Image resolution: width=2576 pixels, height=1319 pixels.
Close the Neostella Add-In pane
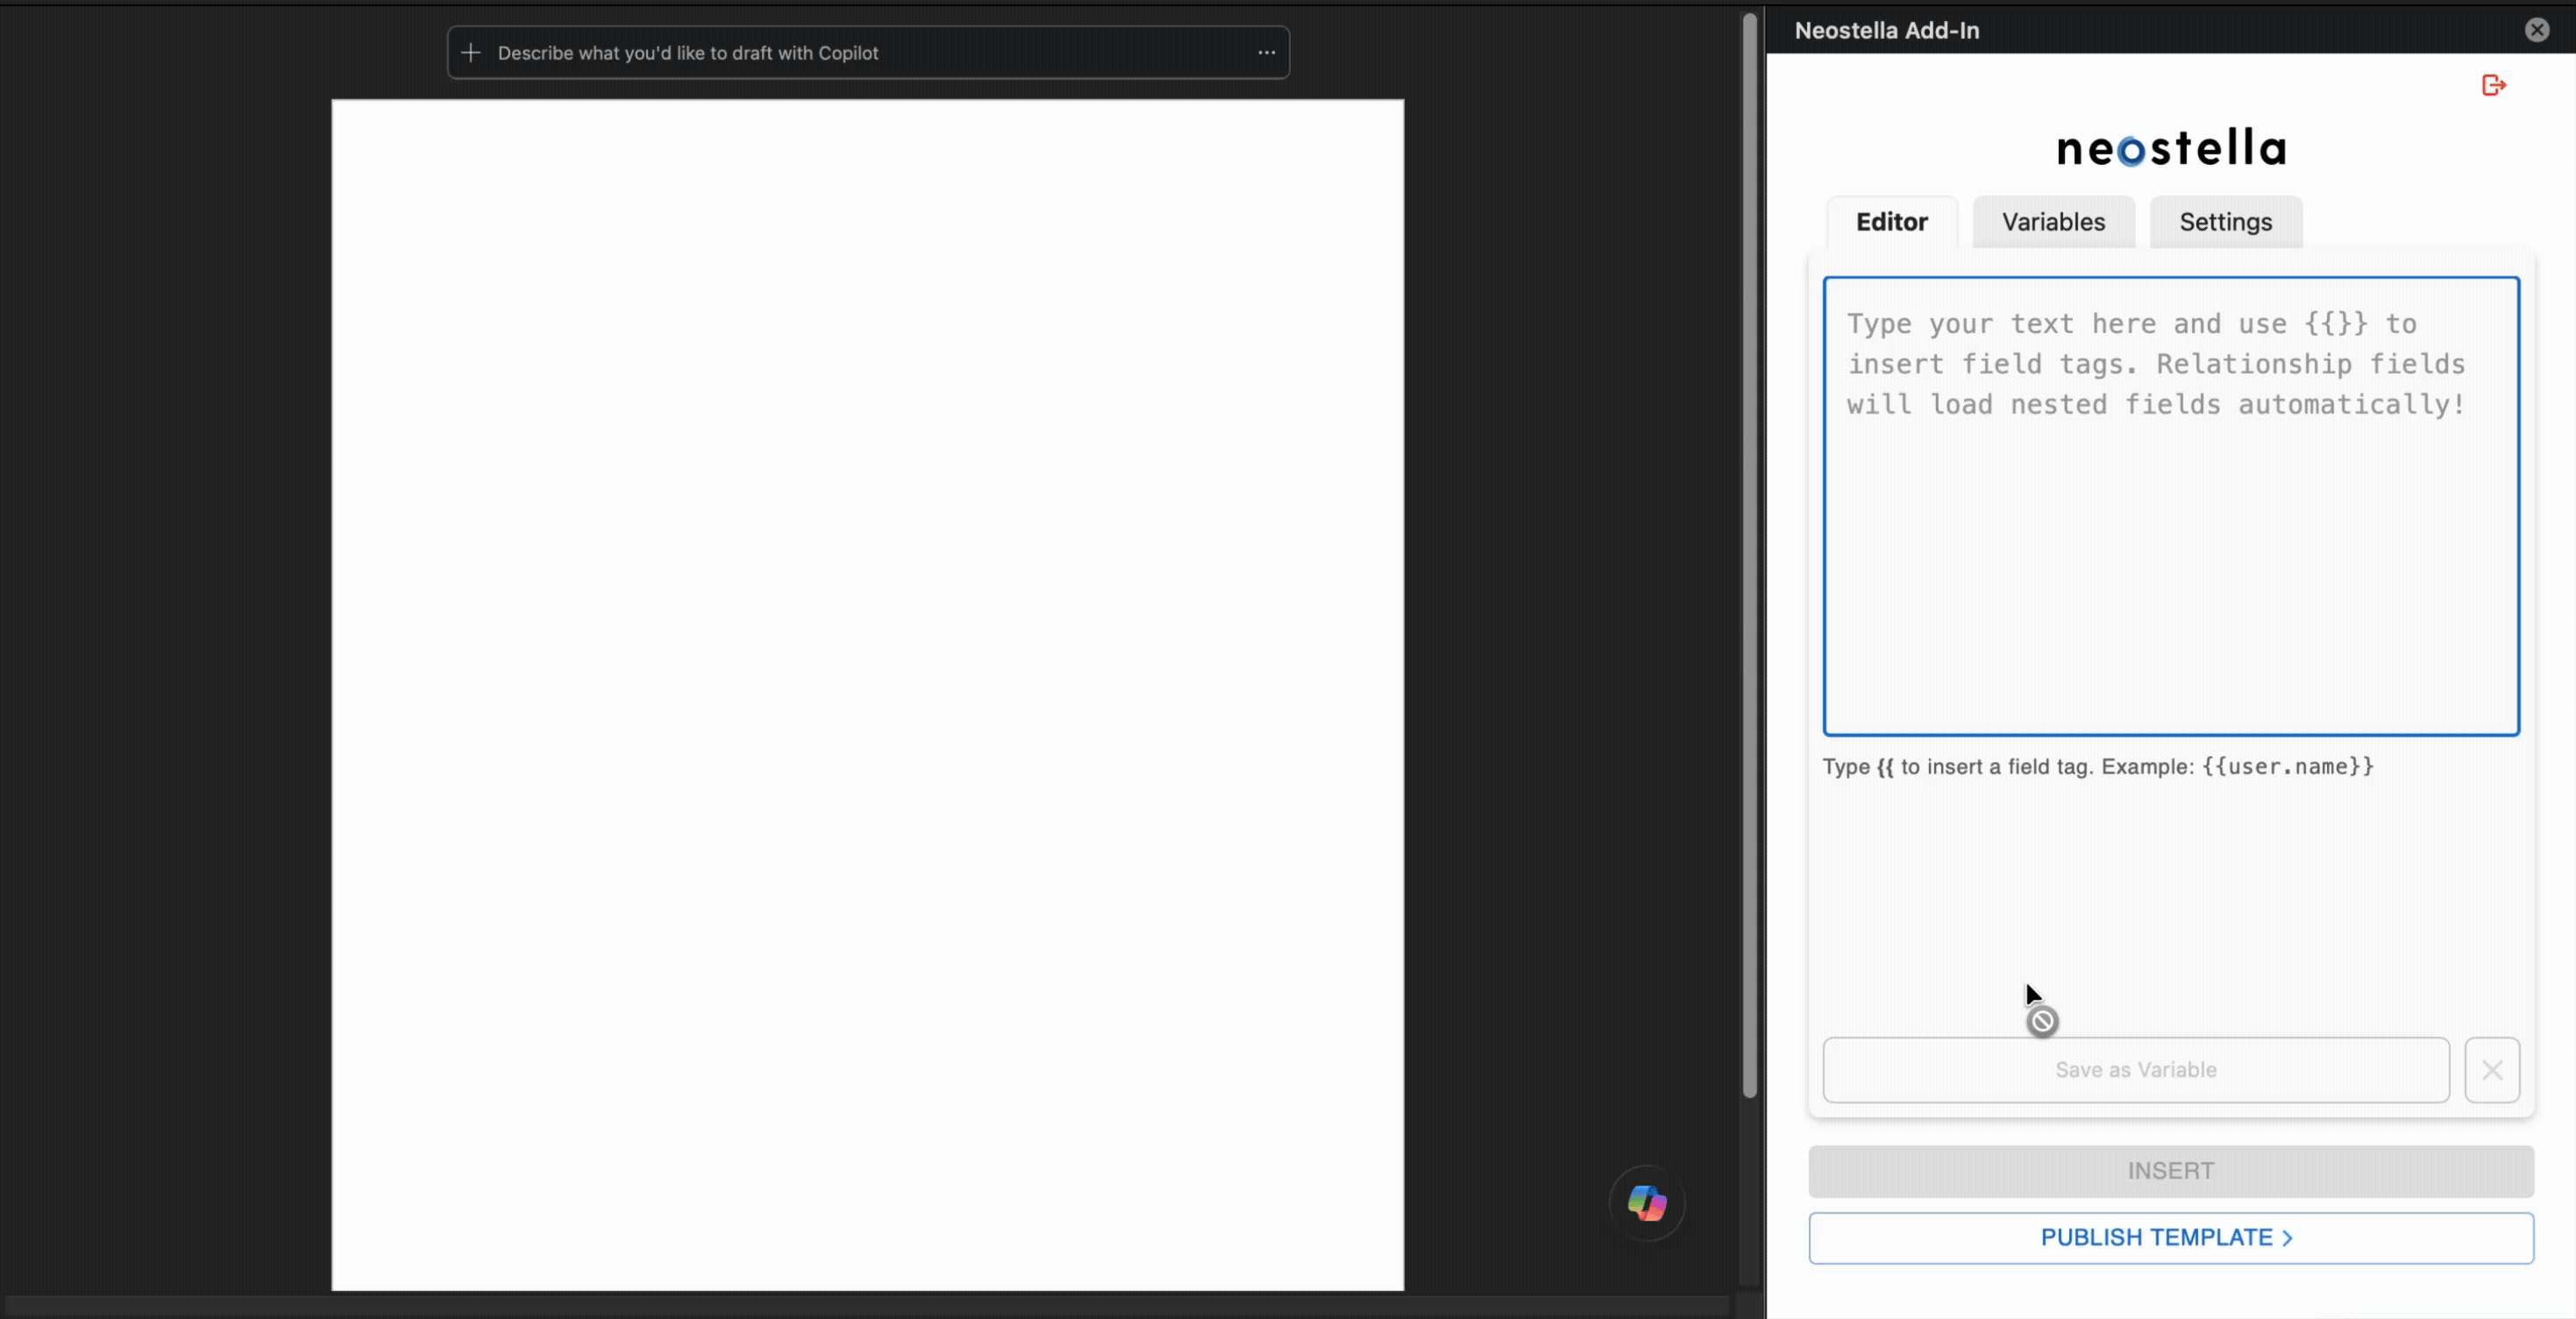[2537, 30]
